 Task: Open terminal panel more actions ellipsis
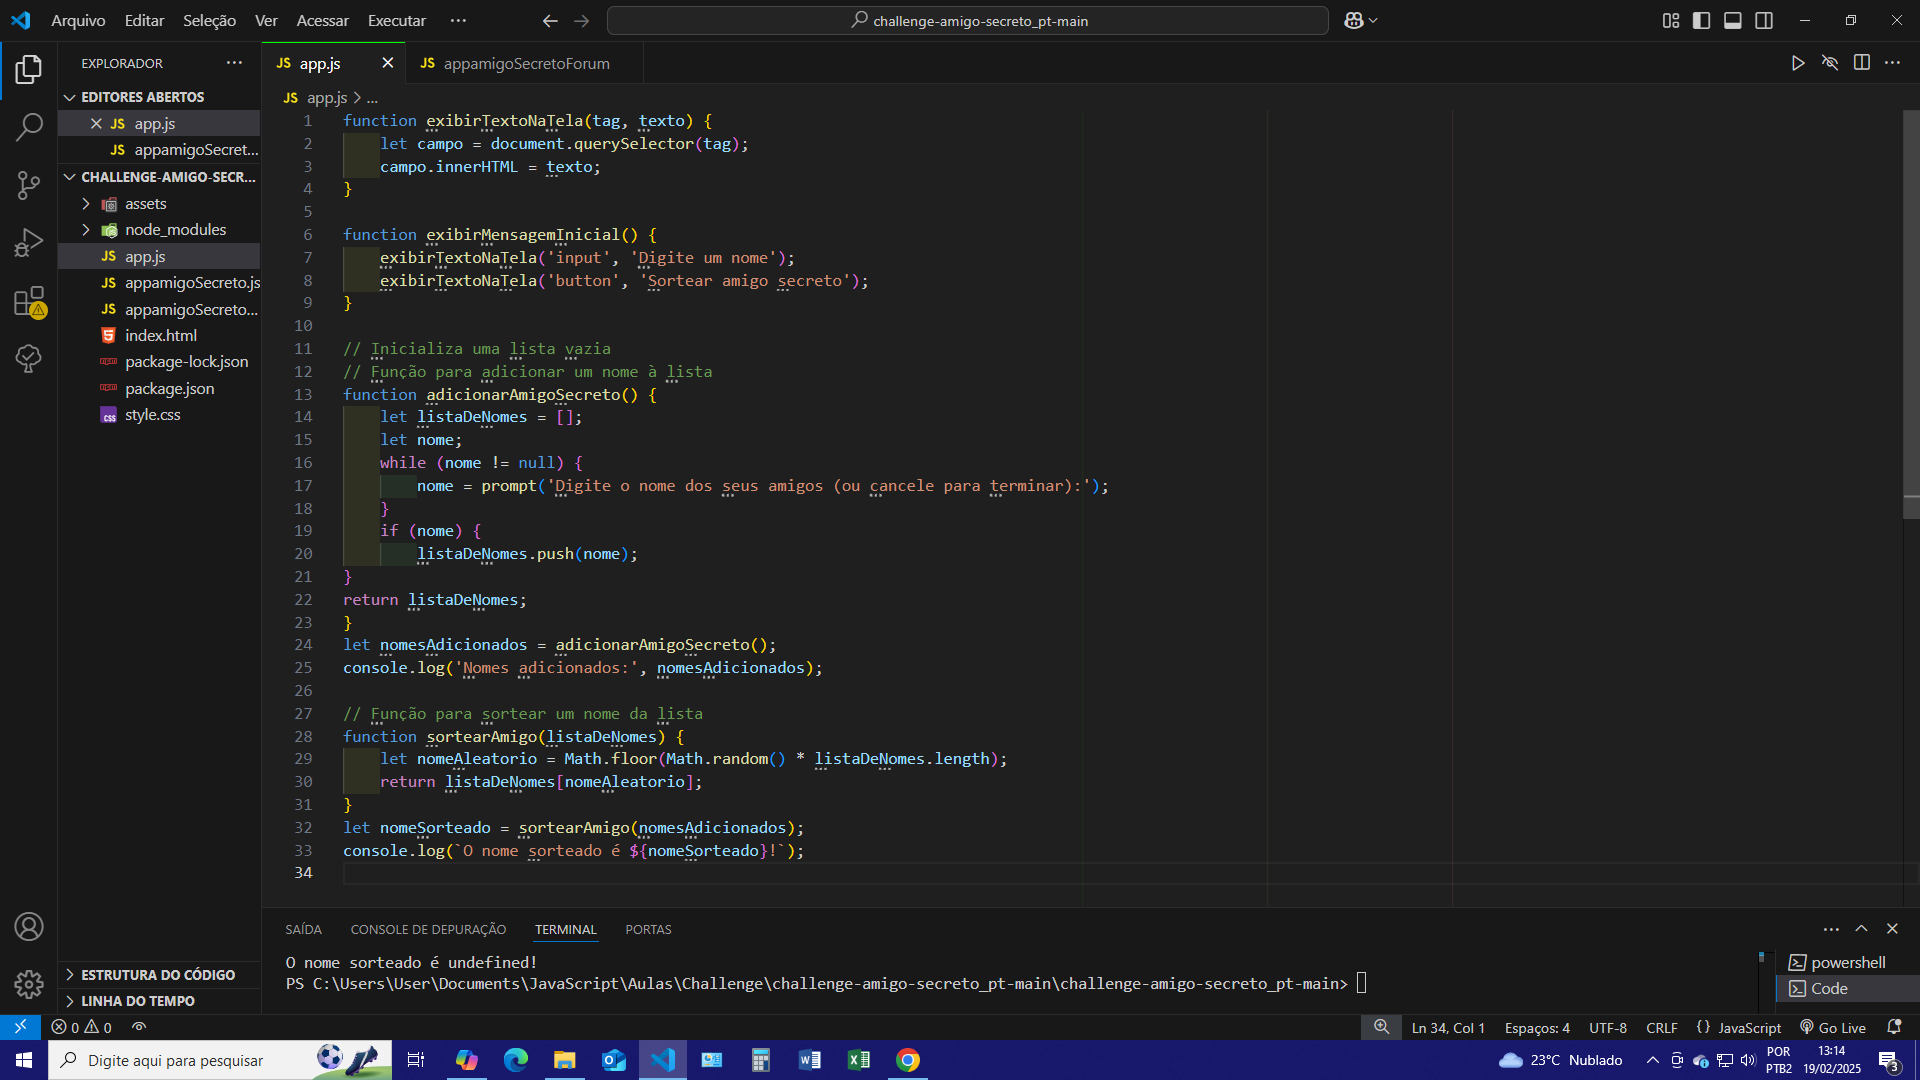click(1831, 929)
